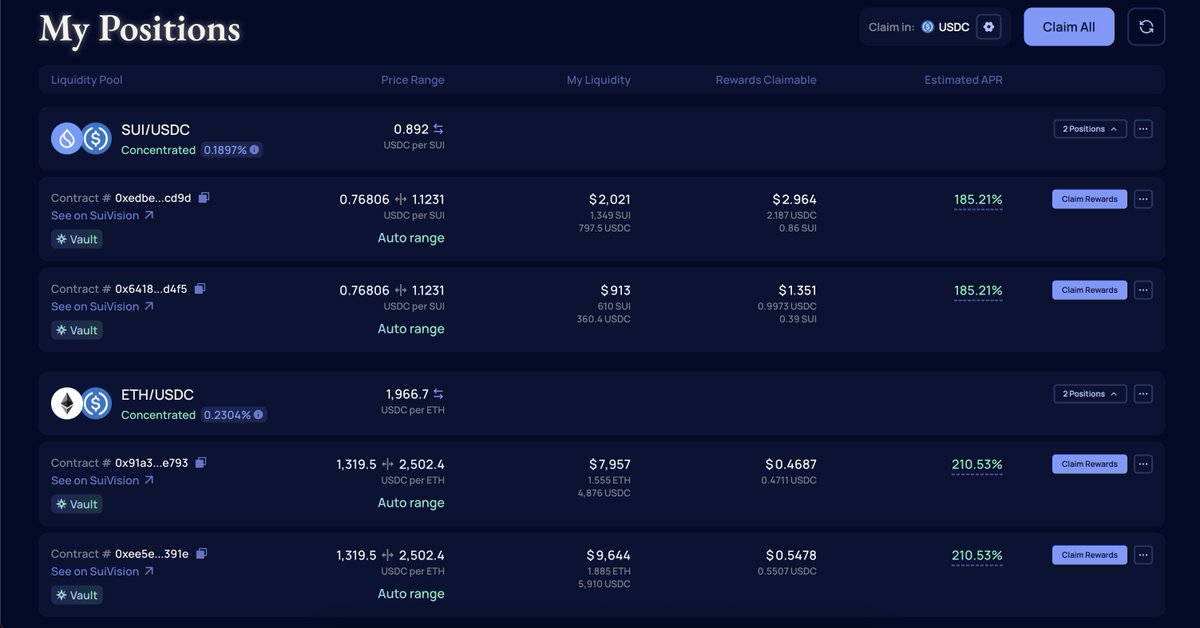
Task: Collapse the ETH/USDC 2 Positions dropdown
Action: [1090, 394]
